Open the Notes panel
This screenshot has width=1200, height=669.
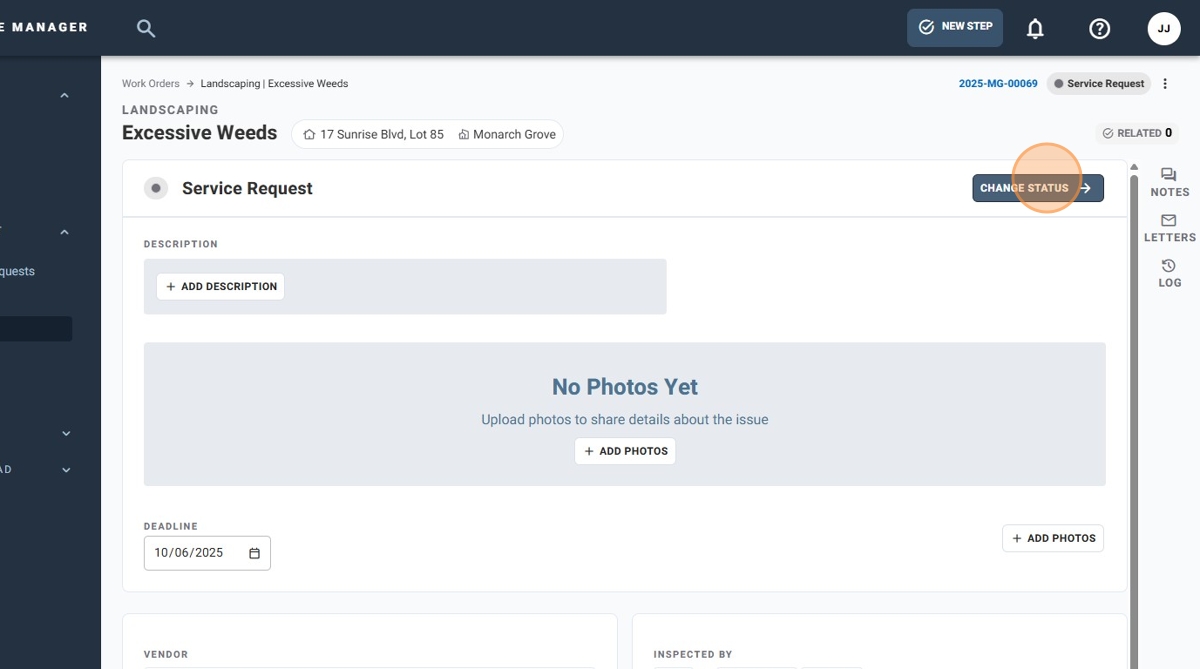pyautogui.click(x=1169, y=182)
